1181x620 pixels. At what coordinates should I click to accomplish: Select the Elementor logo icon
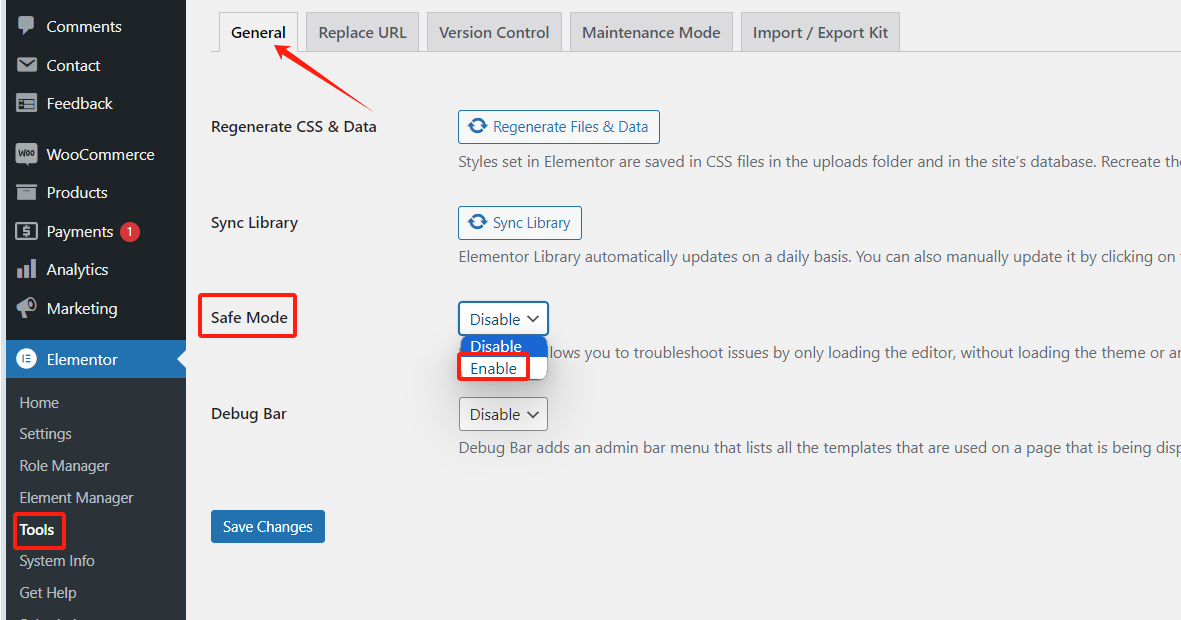point(27,357)
